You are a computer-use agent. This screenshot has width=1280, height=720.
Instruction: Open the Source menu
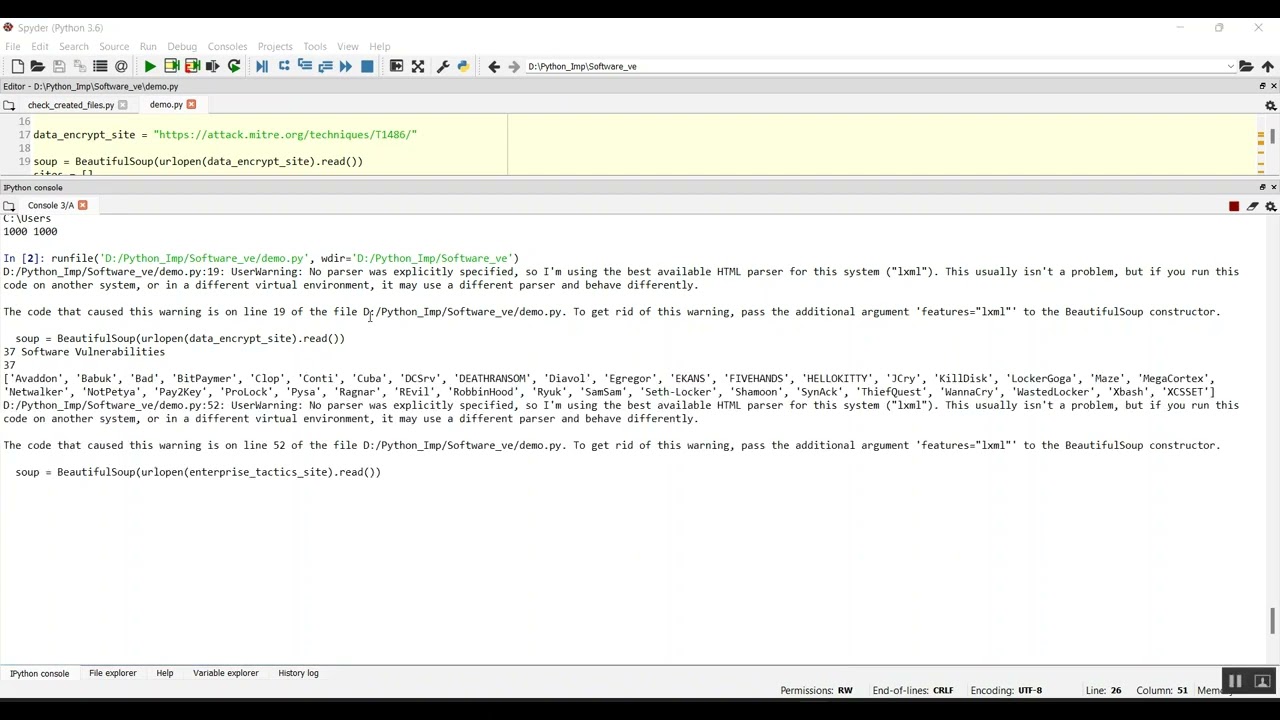[114, 46]
